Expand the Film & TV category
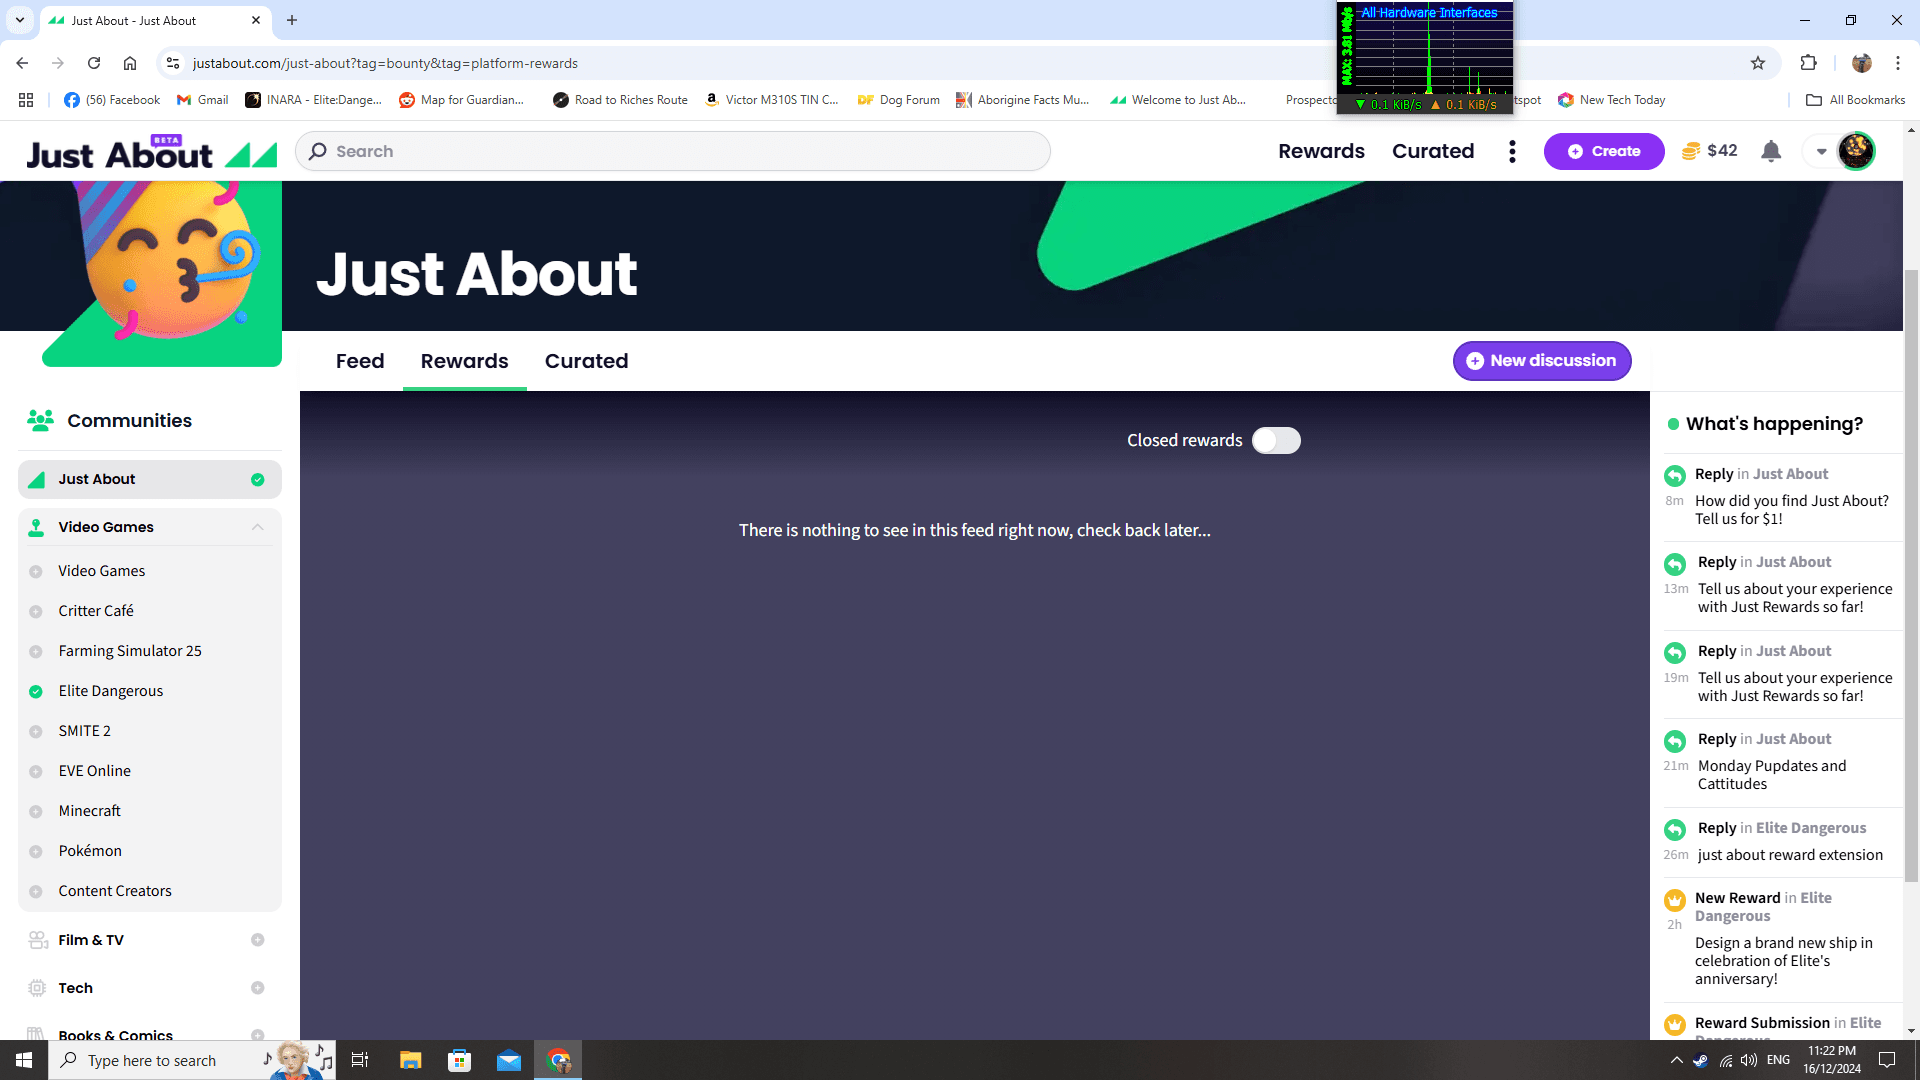The width and height of the screenshot is (1920, 1080). point(258,940)
